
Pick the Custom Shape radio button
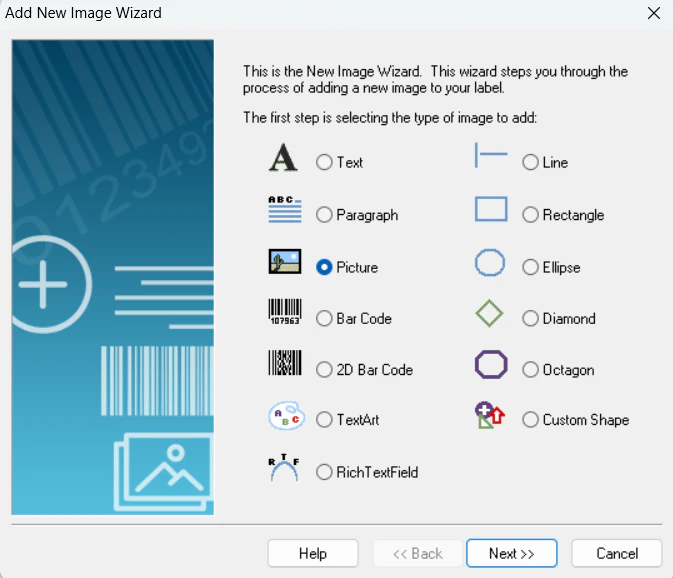point(531,419)
